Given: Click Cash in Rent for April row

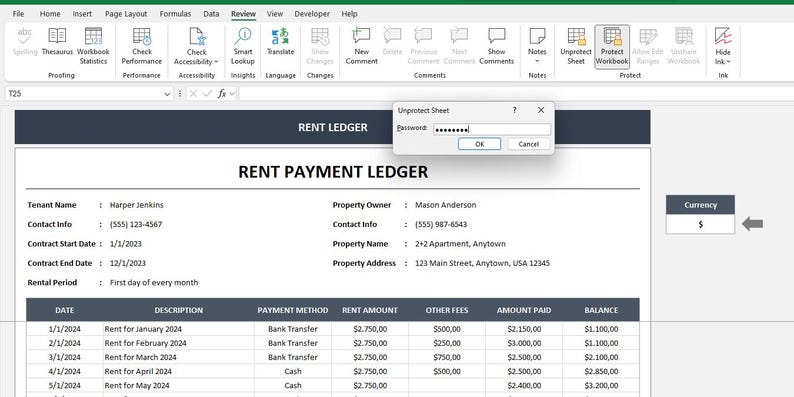Looking at the screenshot, I should (293, 371).
